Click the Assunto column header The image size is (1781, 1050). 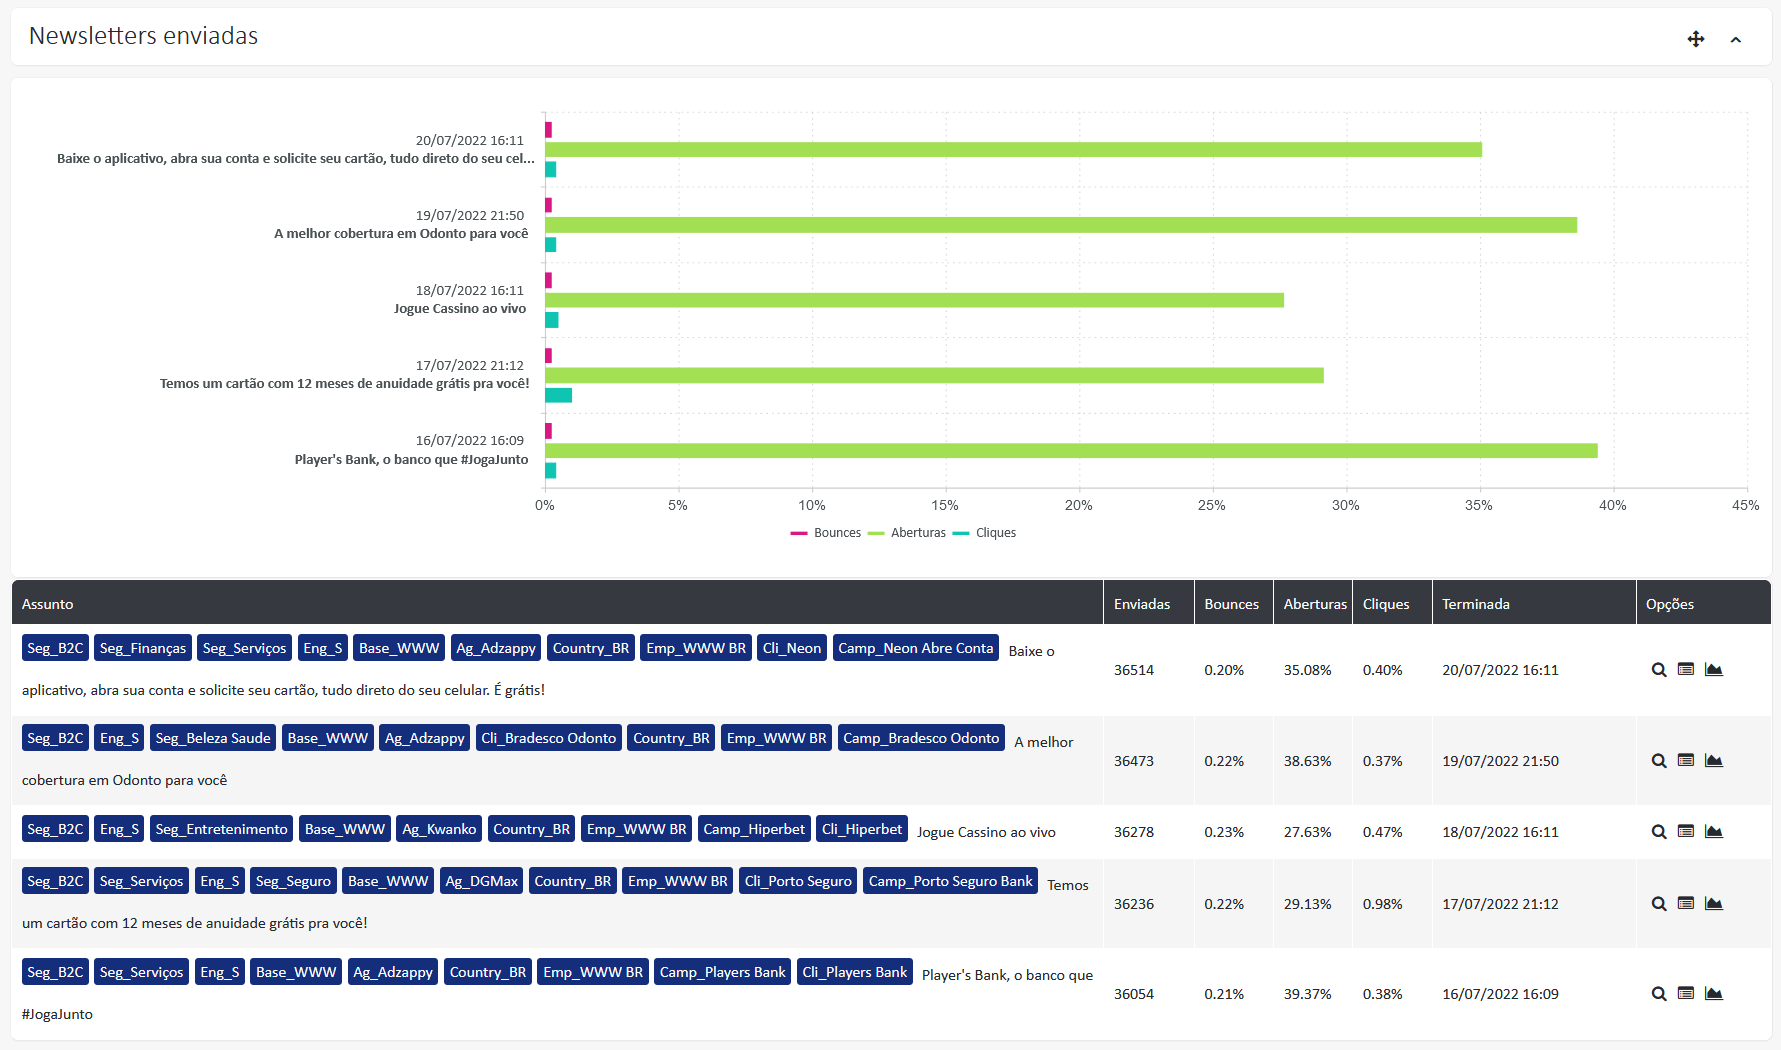click(48, 604)
